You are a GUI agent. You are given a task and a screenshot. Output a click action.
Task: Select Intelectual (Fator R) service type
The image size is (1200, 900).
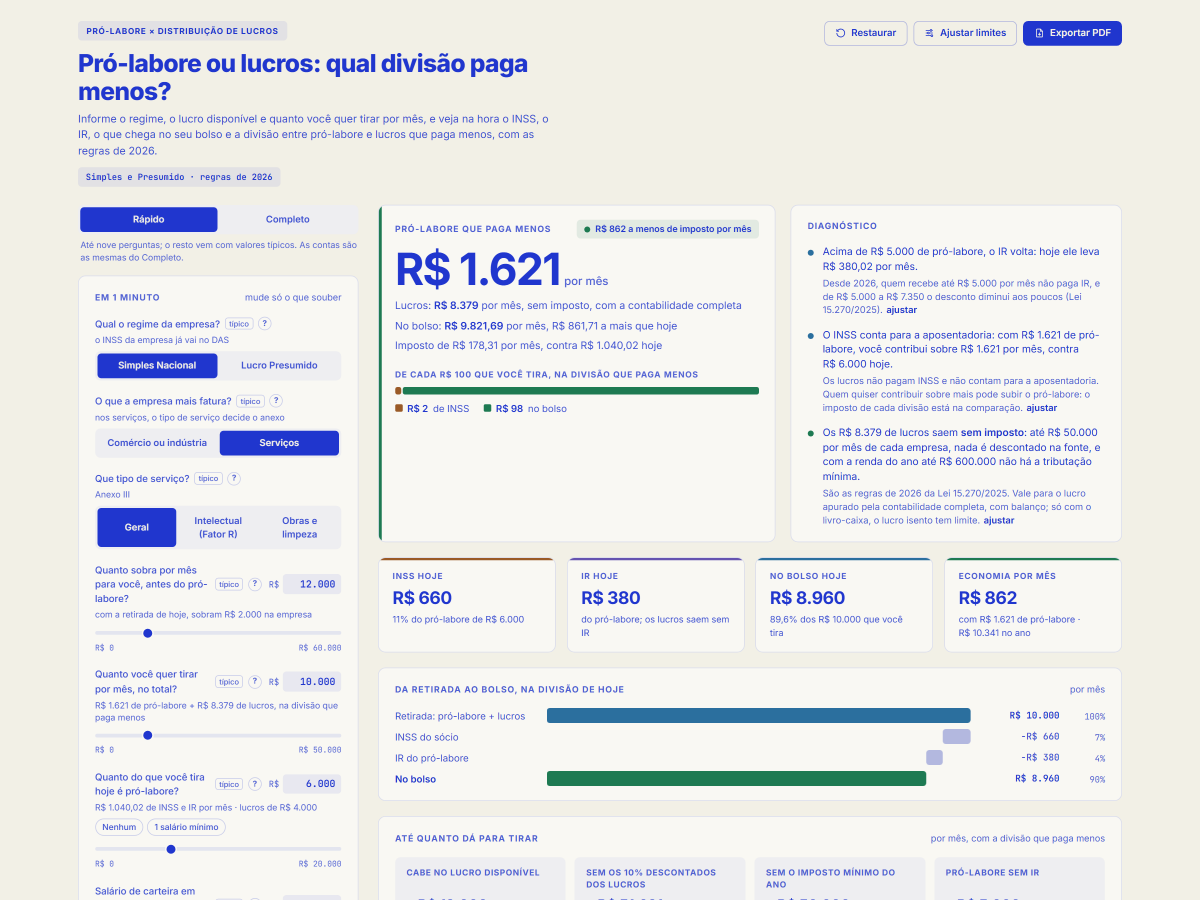pos(218,527)
